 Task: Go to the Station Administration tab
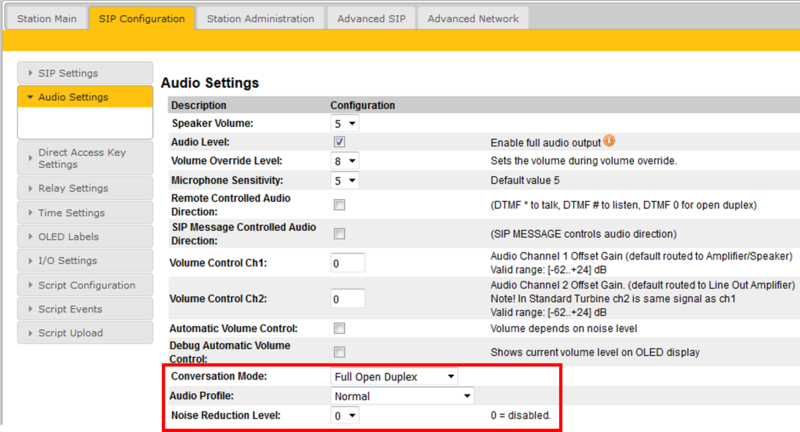coord(260,18)
